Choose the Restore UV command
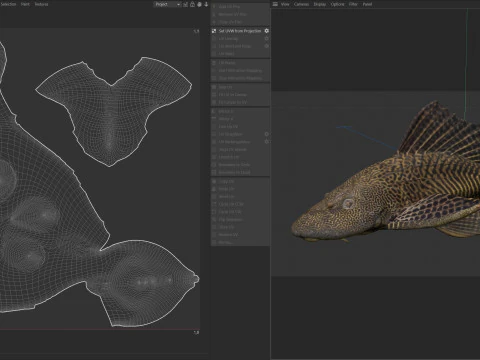480x360 pixels. 240,235
